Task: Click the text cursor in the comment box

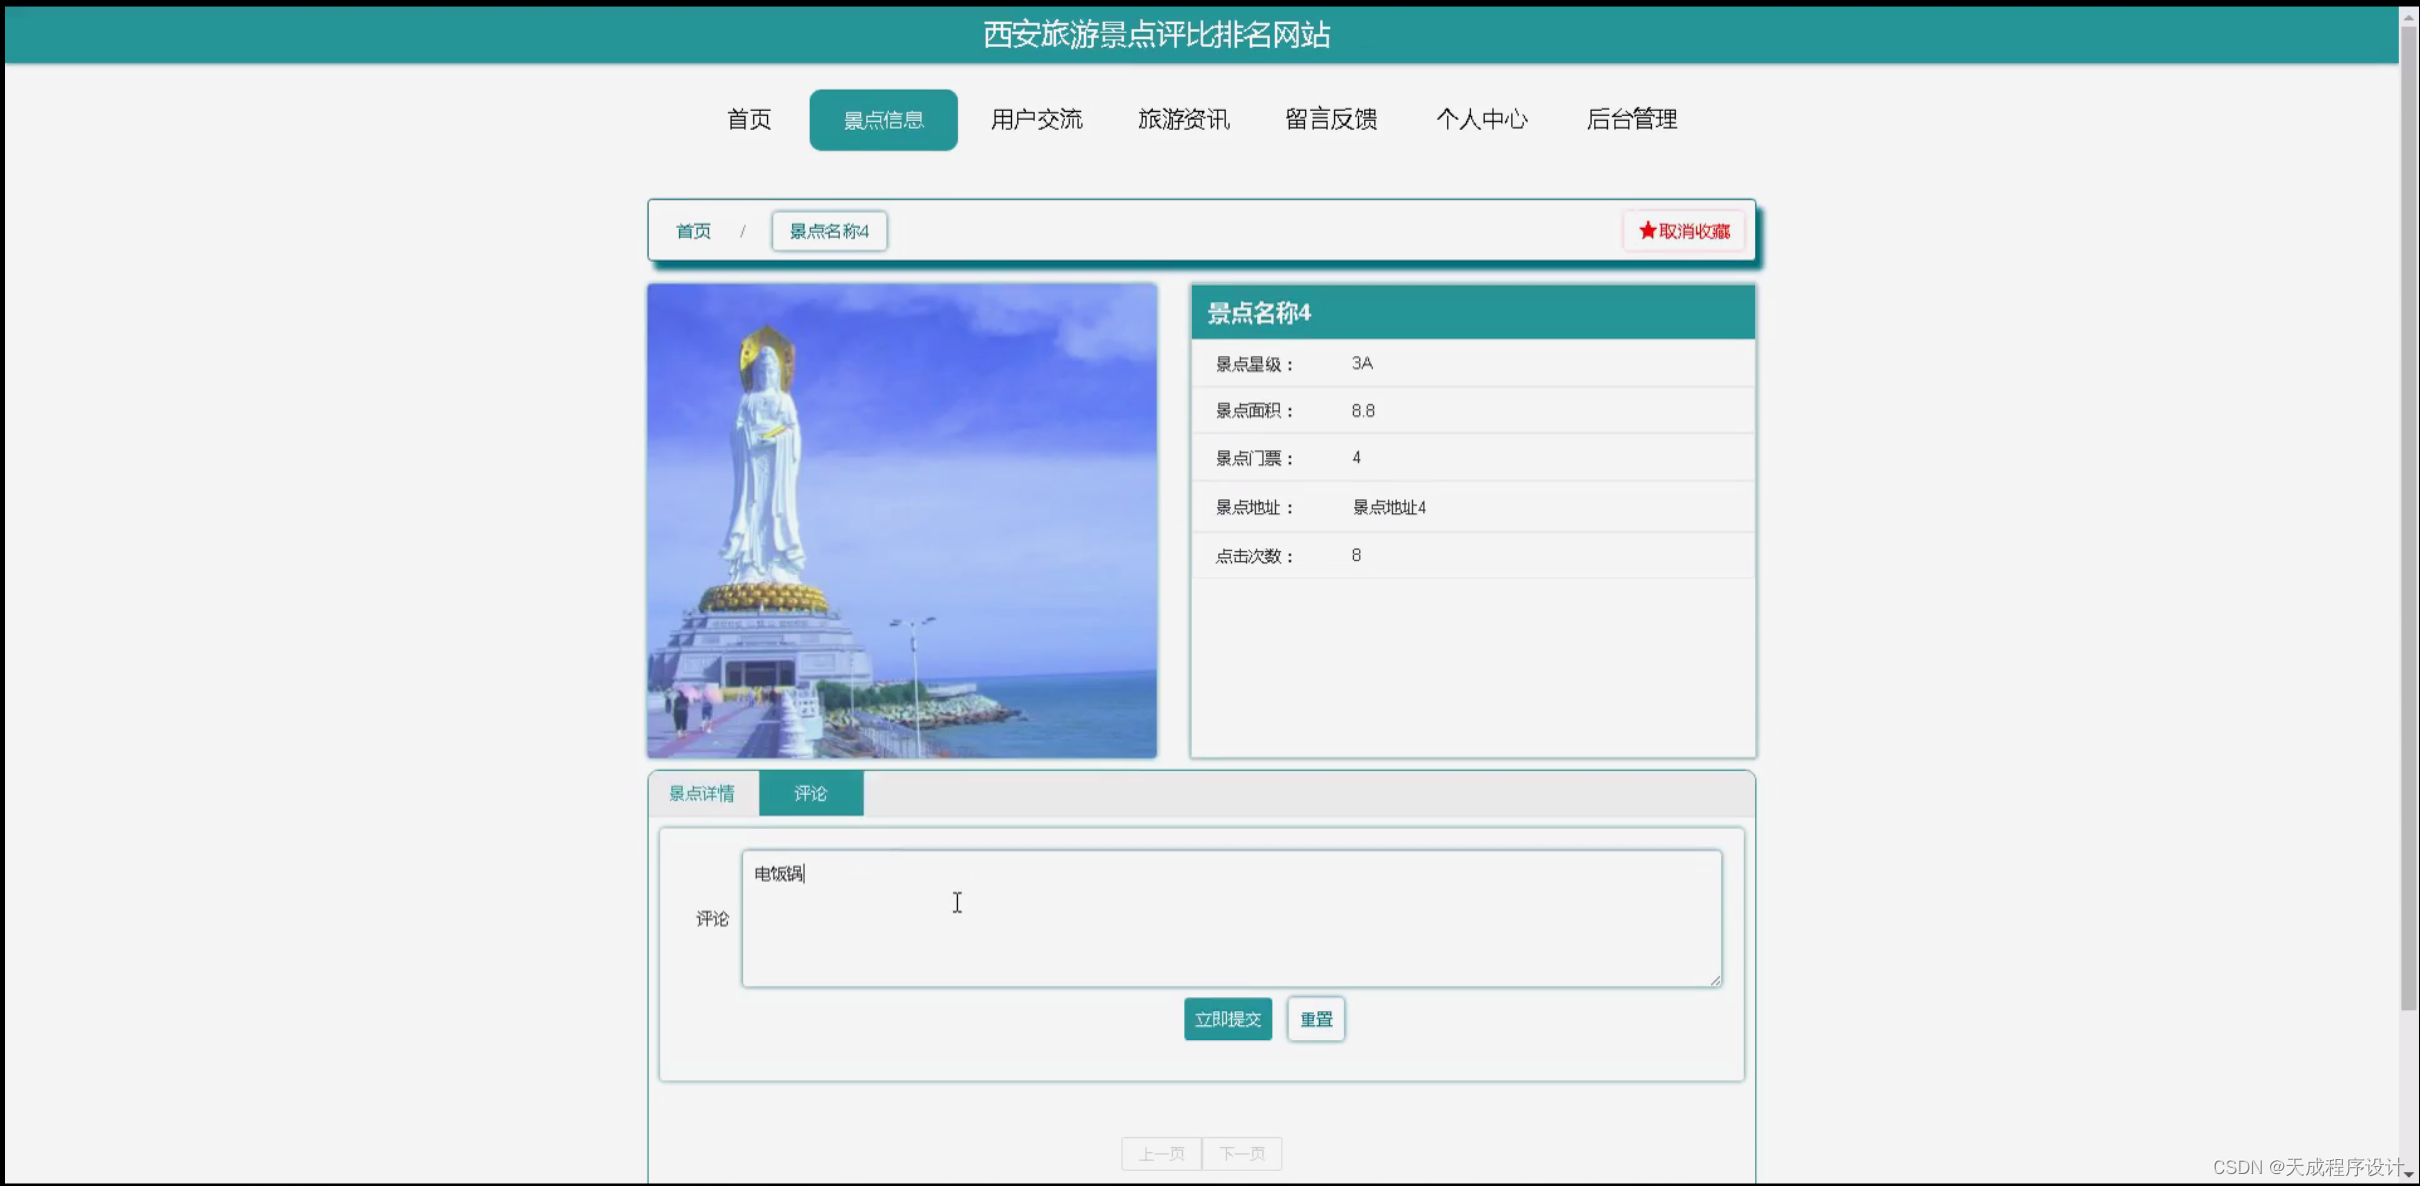Action: (957, 902)
